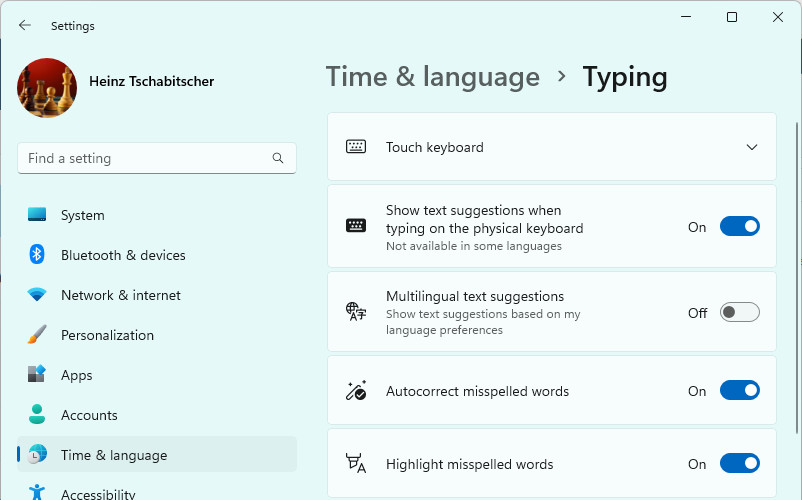This screenshot has width=802, height=500.
Task: Click the Touch keyboard icon
Action: [x=356, y=147]
